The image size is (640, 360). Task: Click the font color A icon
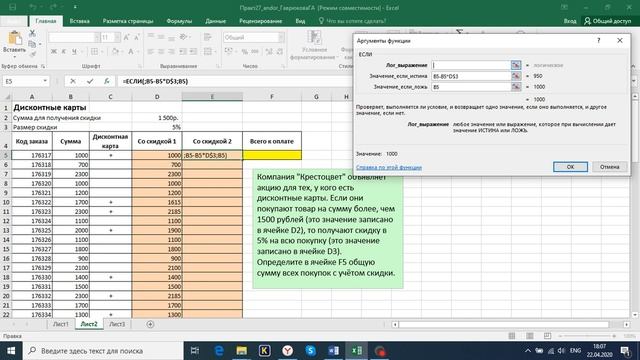(x=131, y=51)
